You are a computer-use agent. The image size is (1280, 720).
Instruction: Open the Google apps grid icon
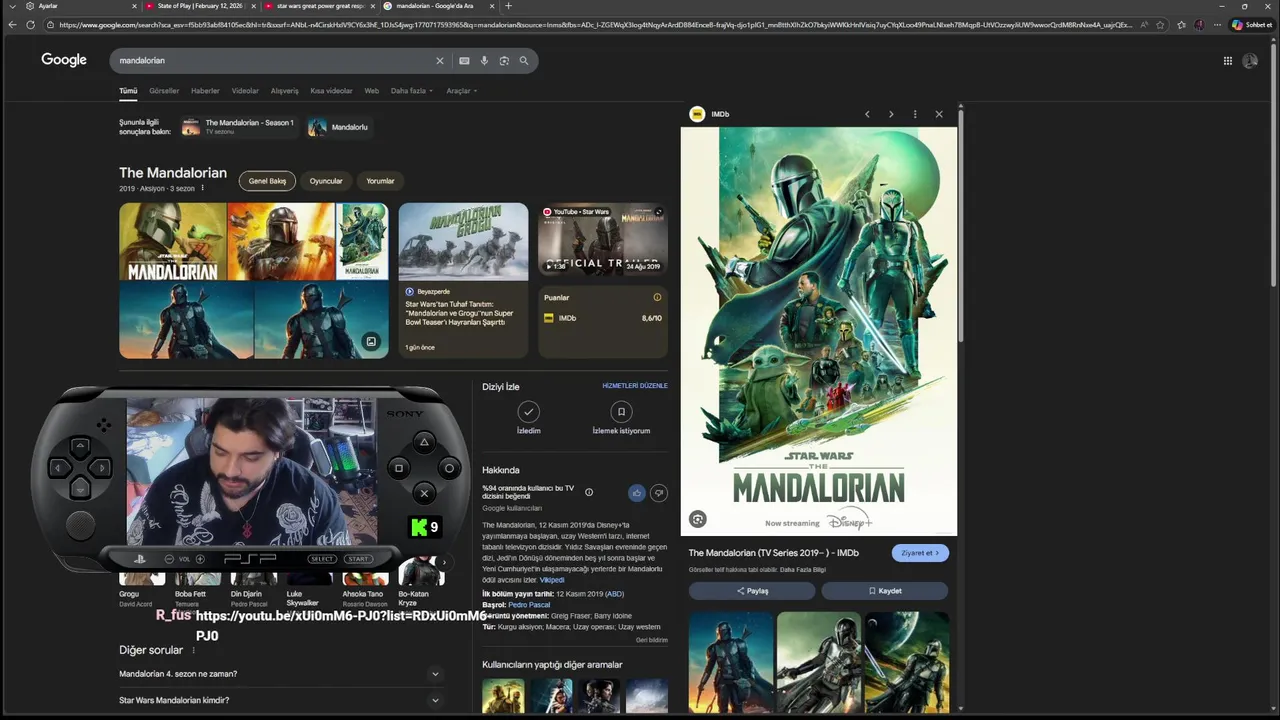pos(1228,61)
